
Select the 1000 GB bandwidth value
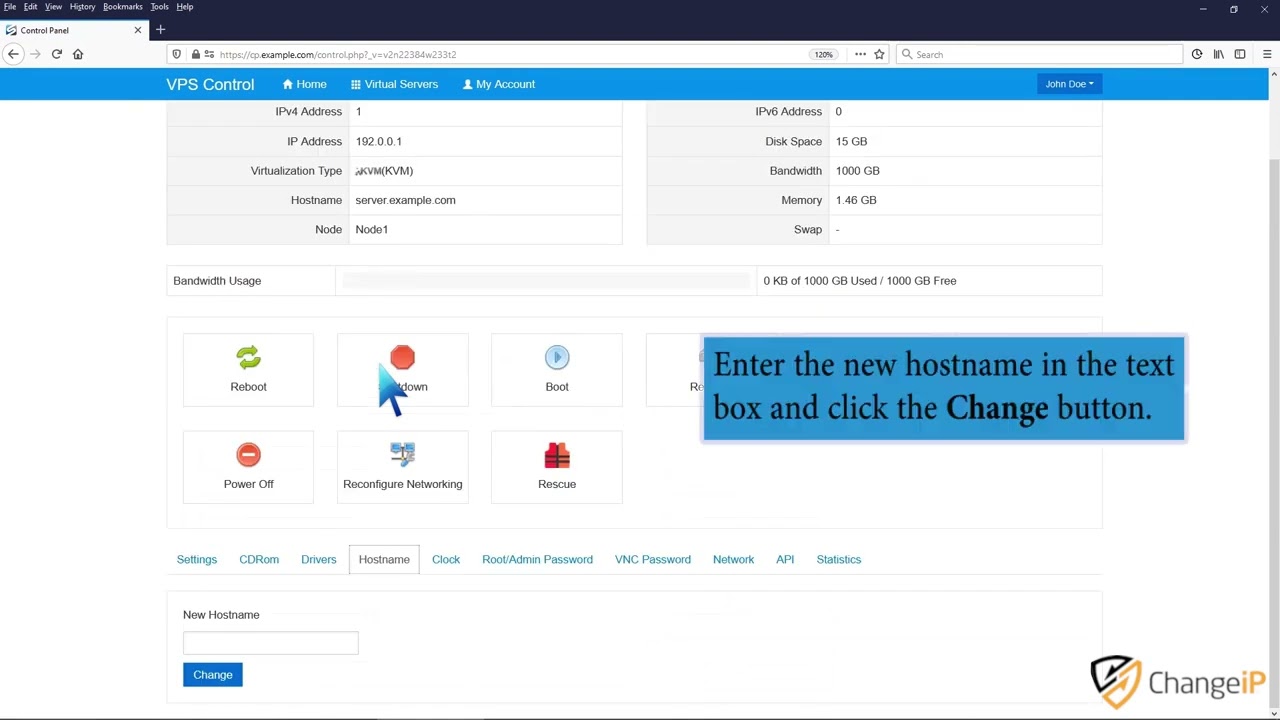click(857, 171)
